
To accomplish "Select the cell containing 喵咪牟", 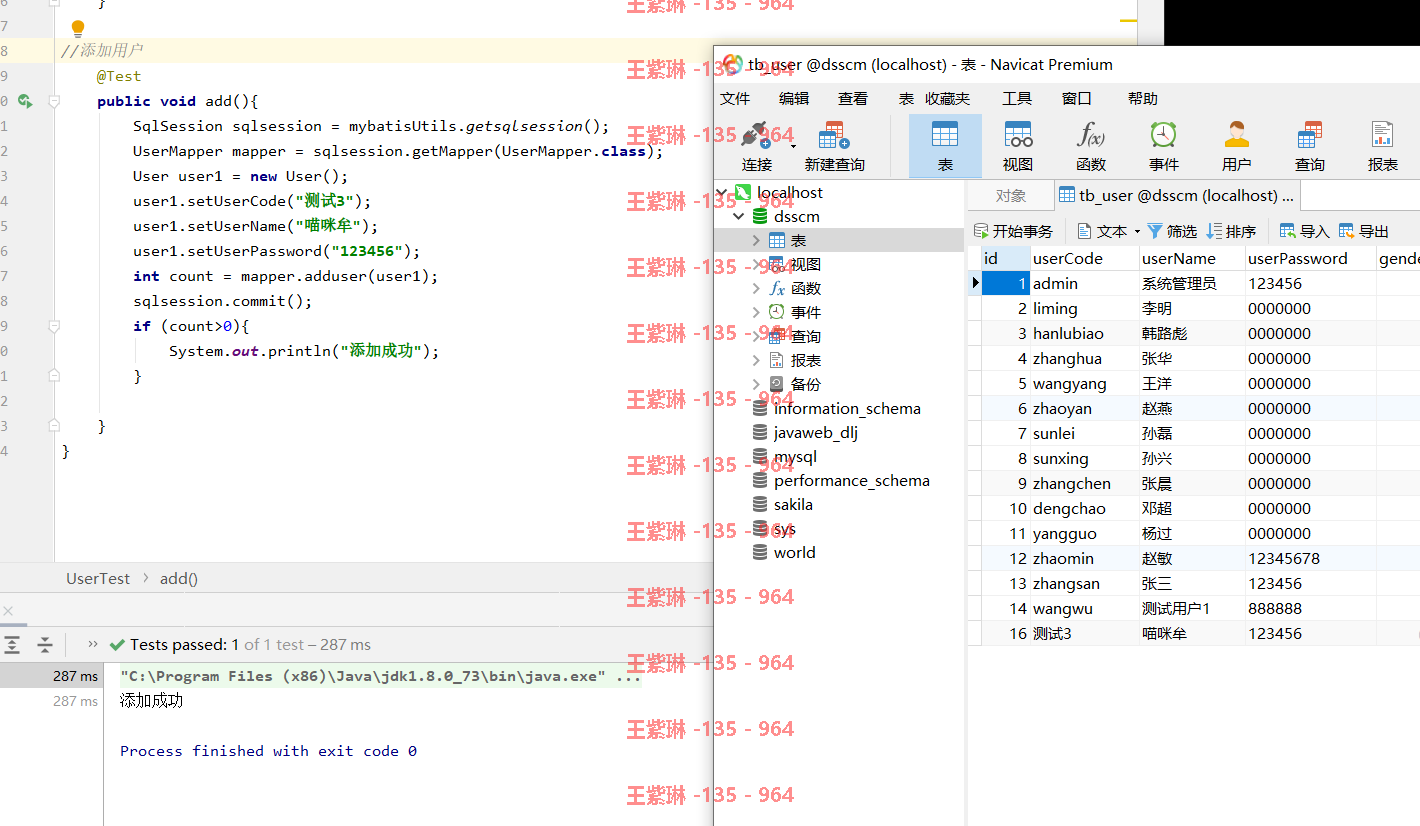I will (1192, 633).
